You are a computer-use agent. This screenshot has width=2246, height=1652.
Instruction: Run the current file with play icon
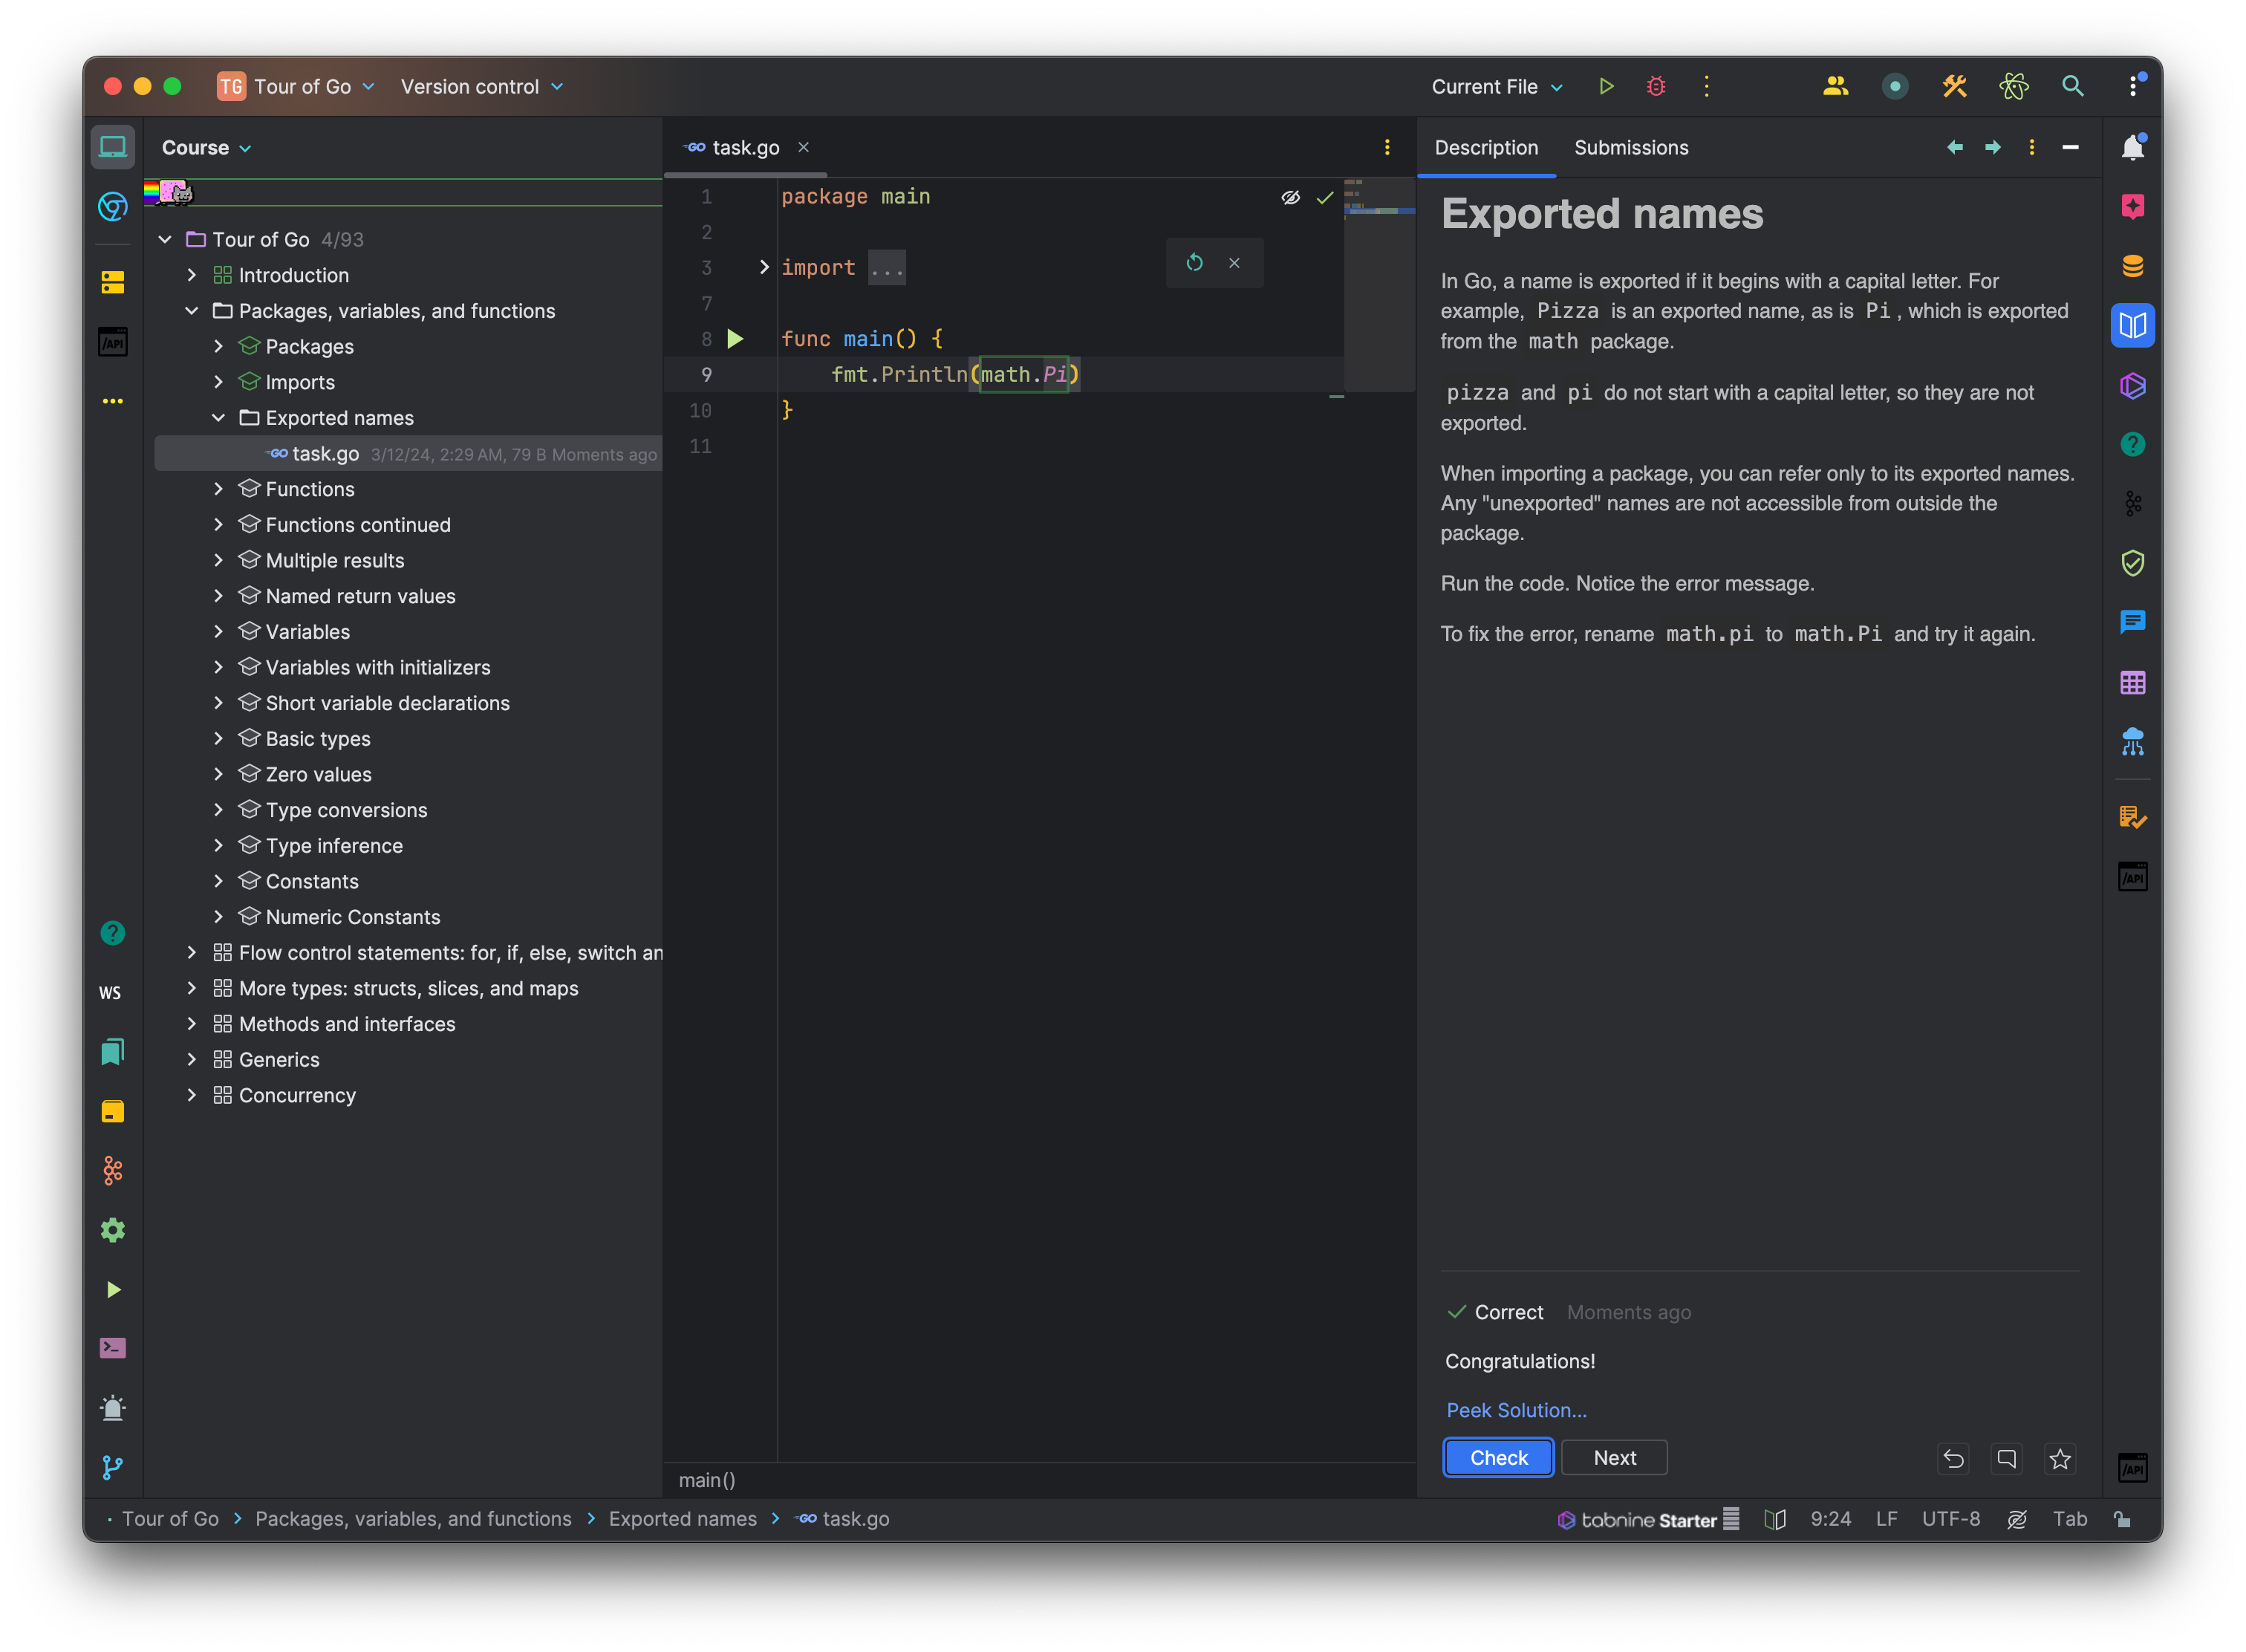pyautogui.click(x=1606, y=87)
